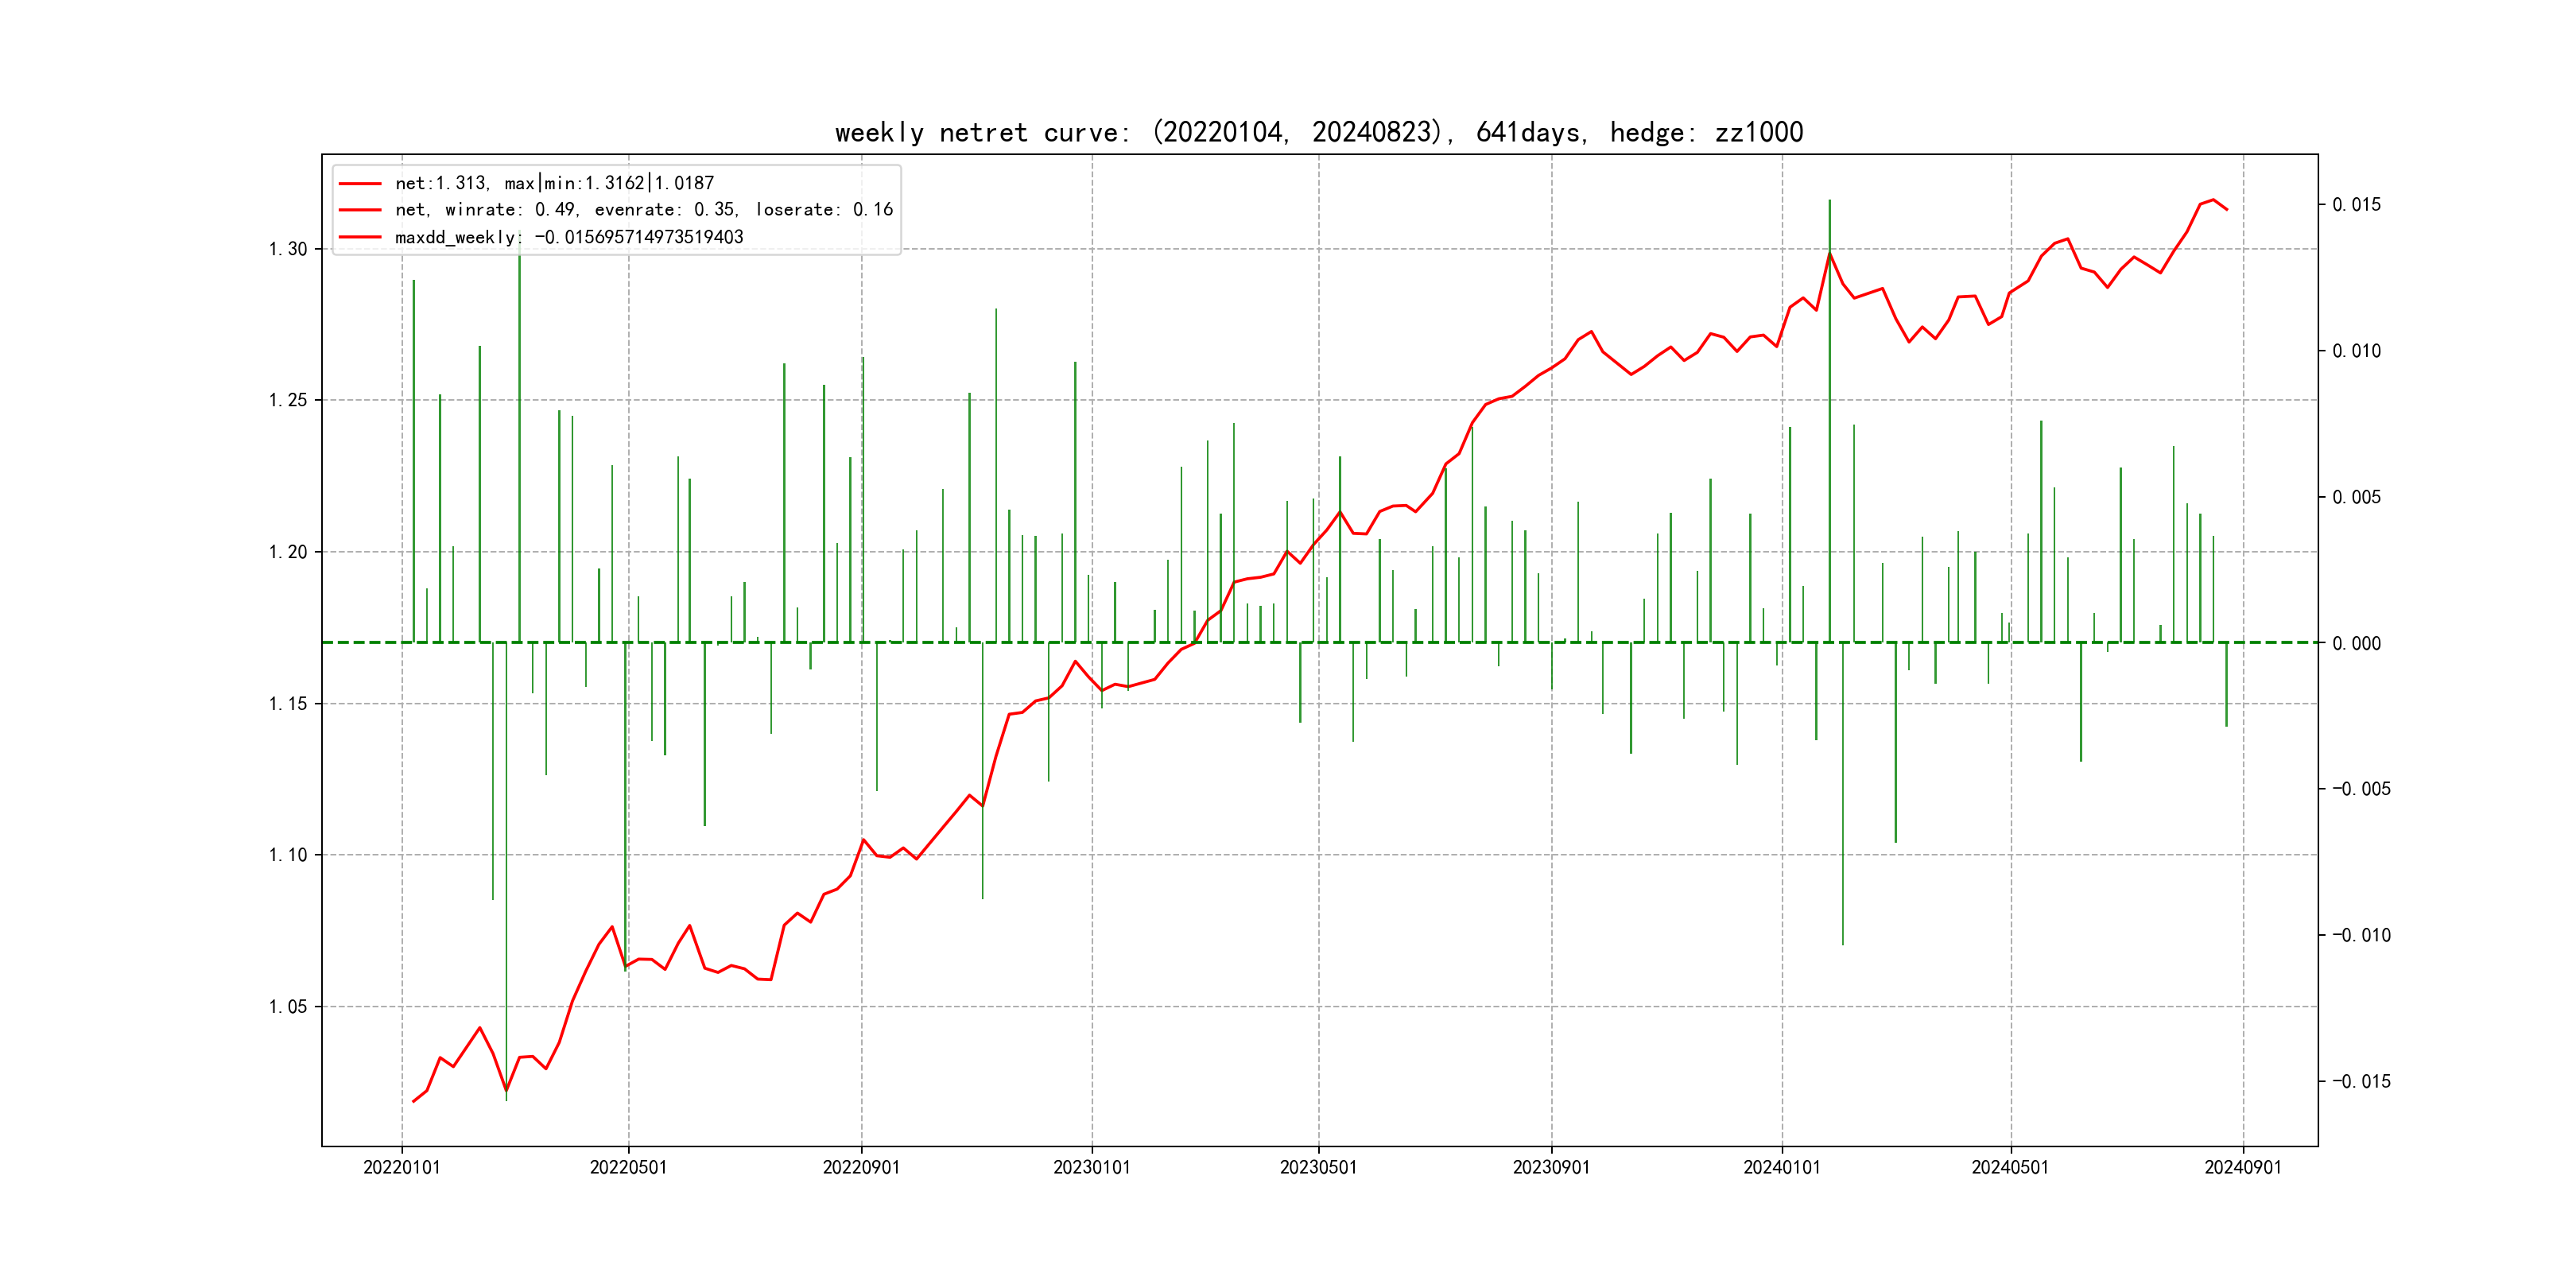The height and width of the screenshot is (1288, 2576).
Task: Click the 20220501 x-axis date label
Action: 628,1167
